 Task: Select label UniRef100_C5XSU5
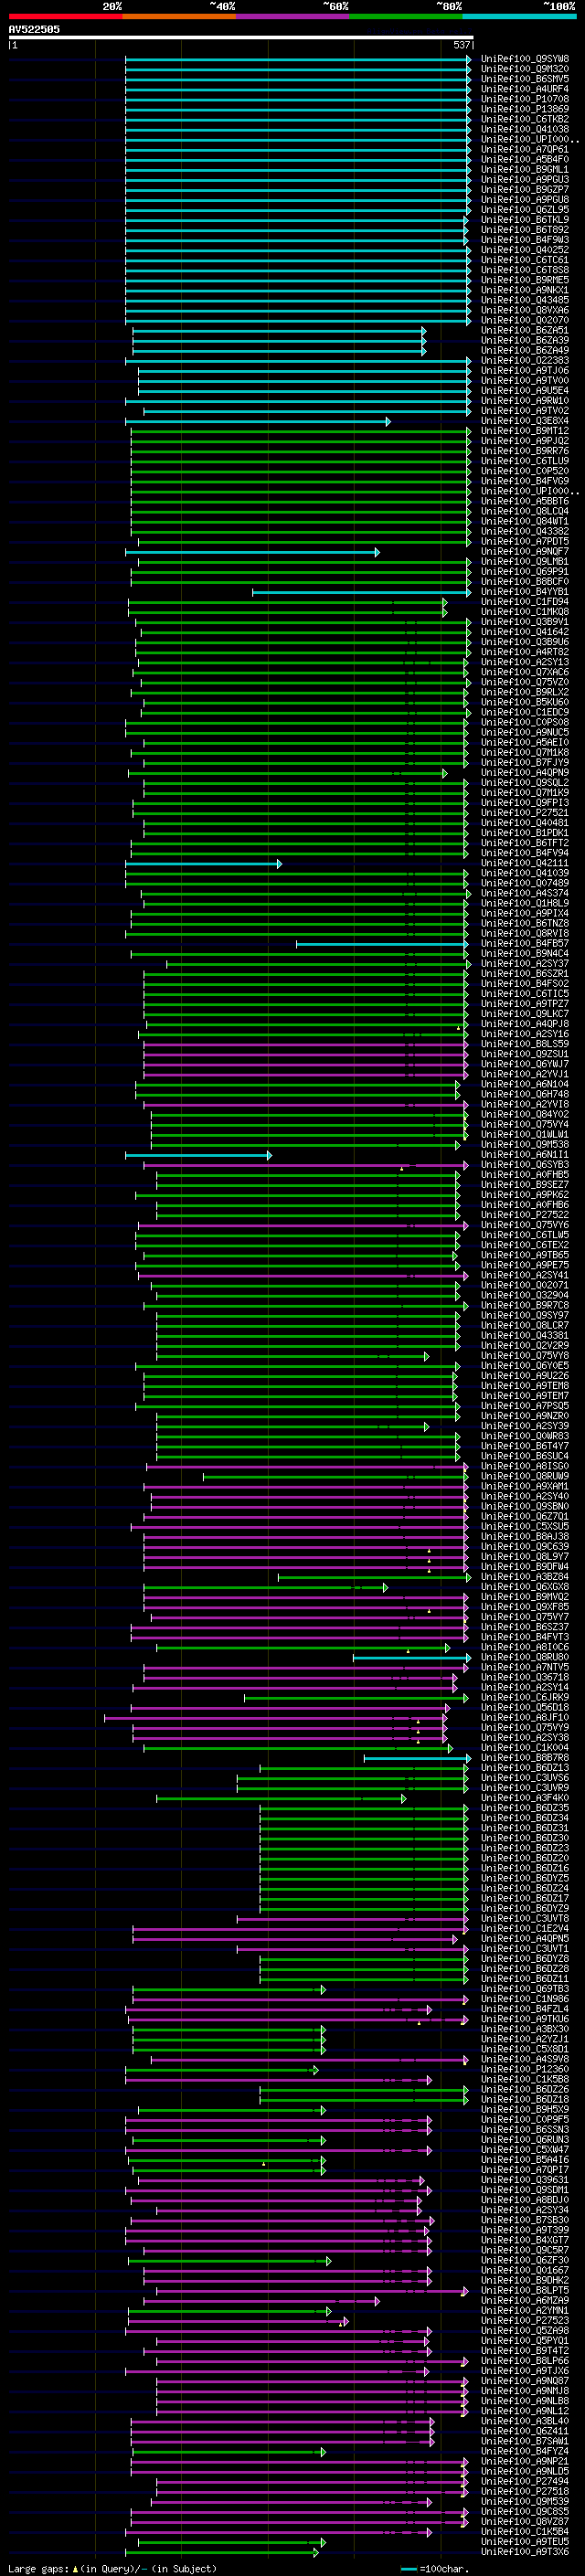[525, 1528]
